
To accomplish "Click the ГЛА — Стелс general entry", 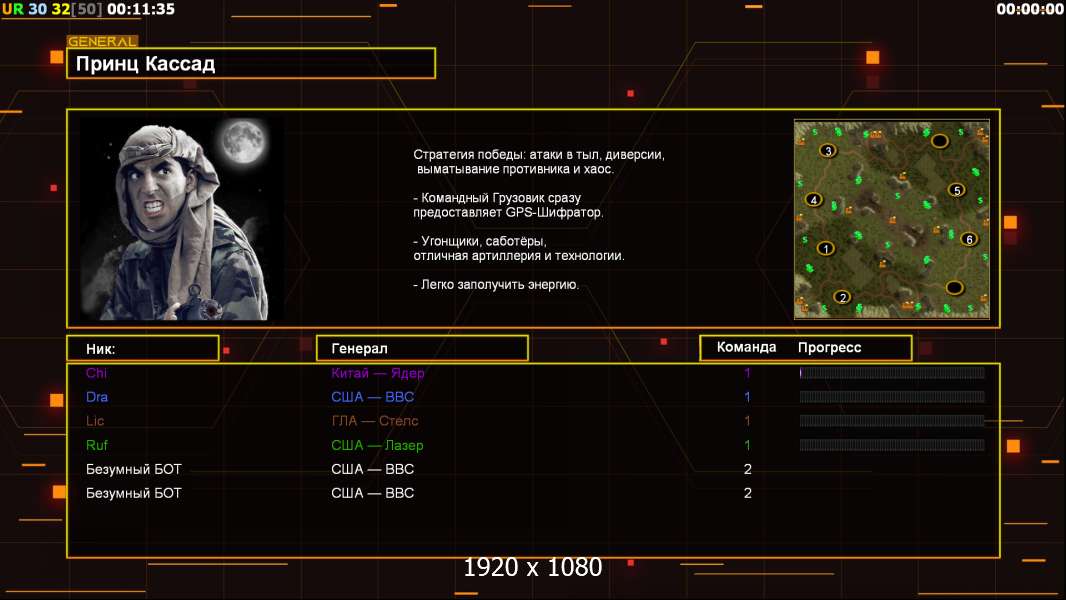I will tap(375, 421).
